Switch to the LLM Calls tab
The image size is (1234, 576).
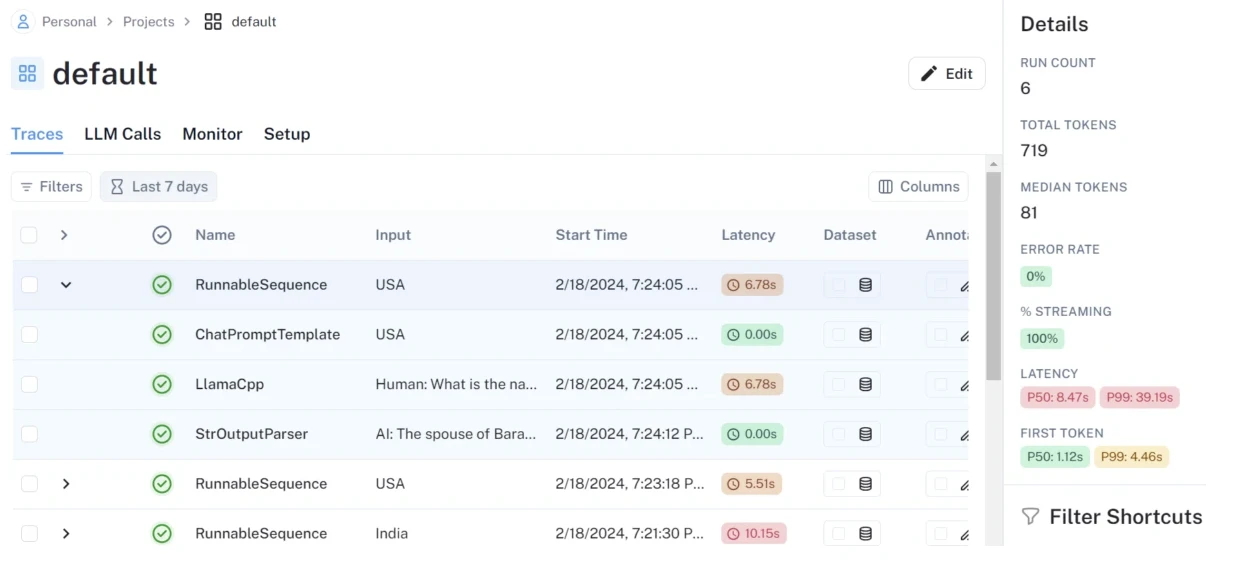tap(122, 134)
